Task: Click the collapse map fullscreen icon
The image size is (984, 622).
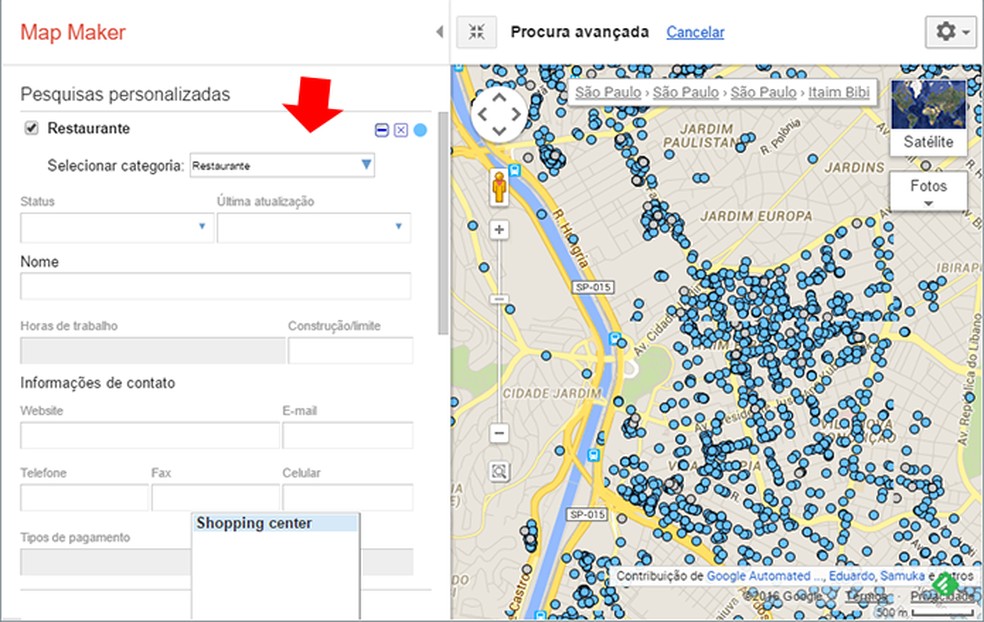Action: tap(477, 32)
